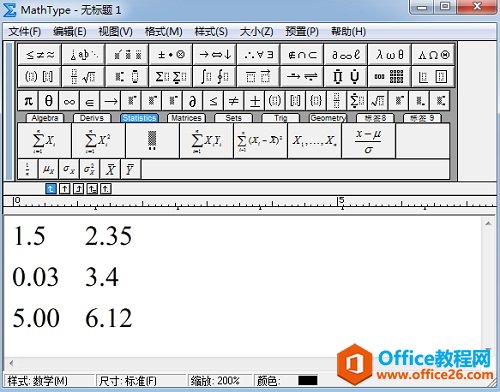Open the 格式(M) menu
Image resolution: width=500 pixels, height=392 pixels.
(163, 32)
